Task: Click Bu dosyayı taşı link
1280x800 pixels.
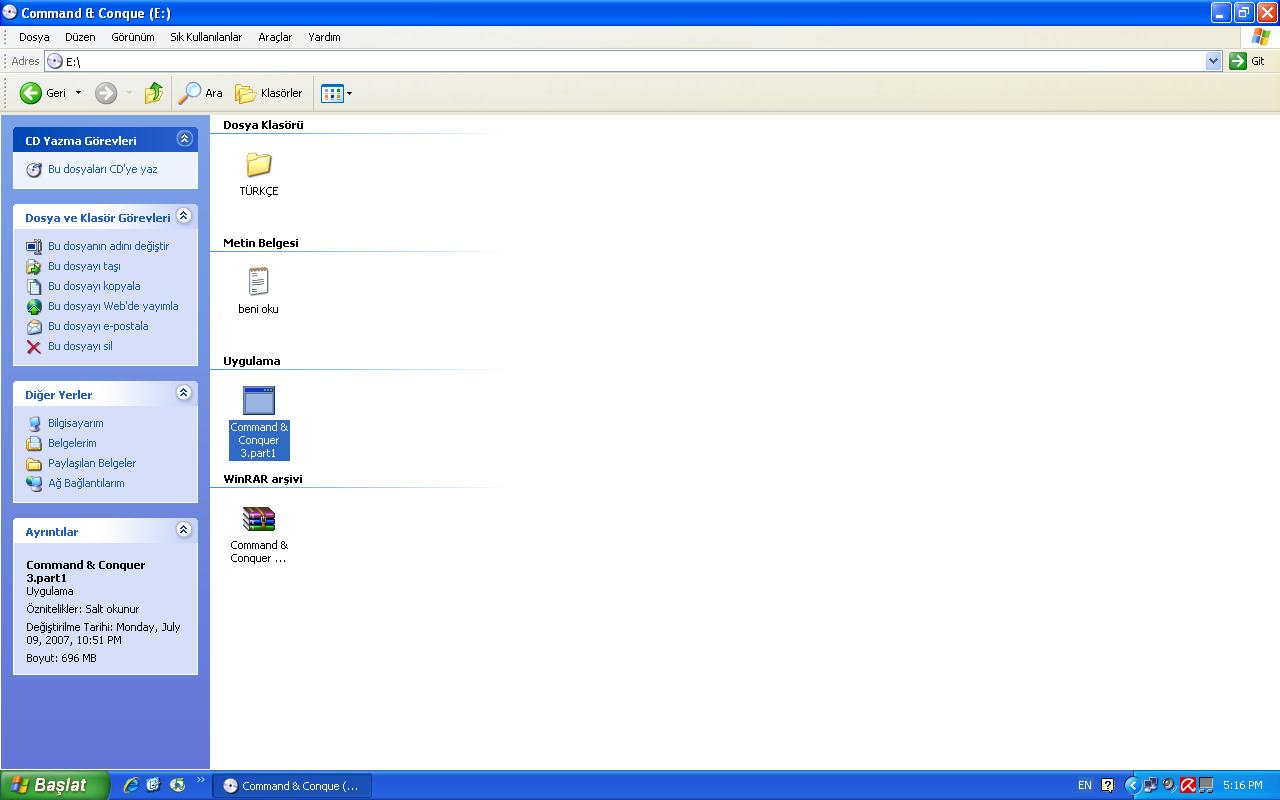Action: [x=84, y=266]
